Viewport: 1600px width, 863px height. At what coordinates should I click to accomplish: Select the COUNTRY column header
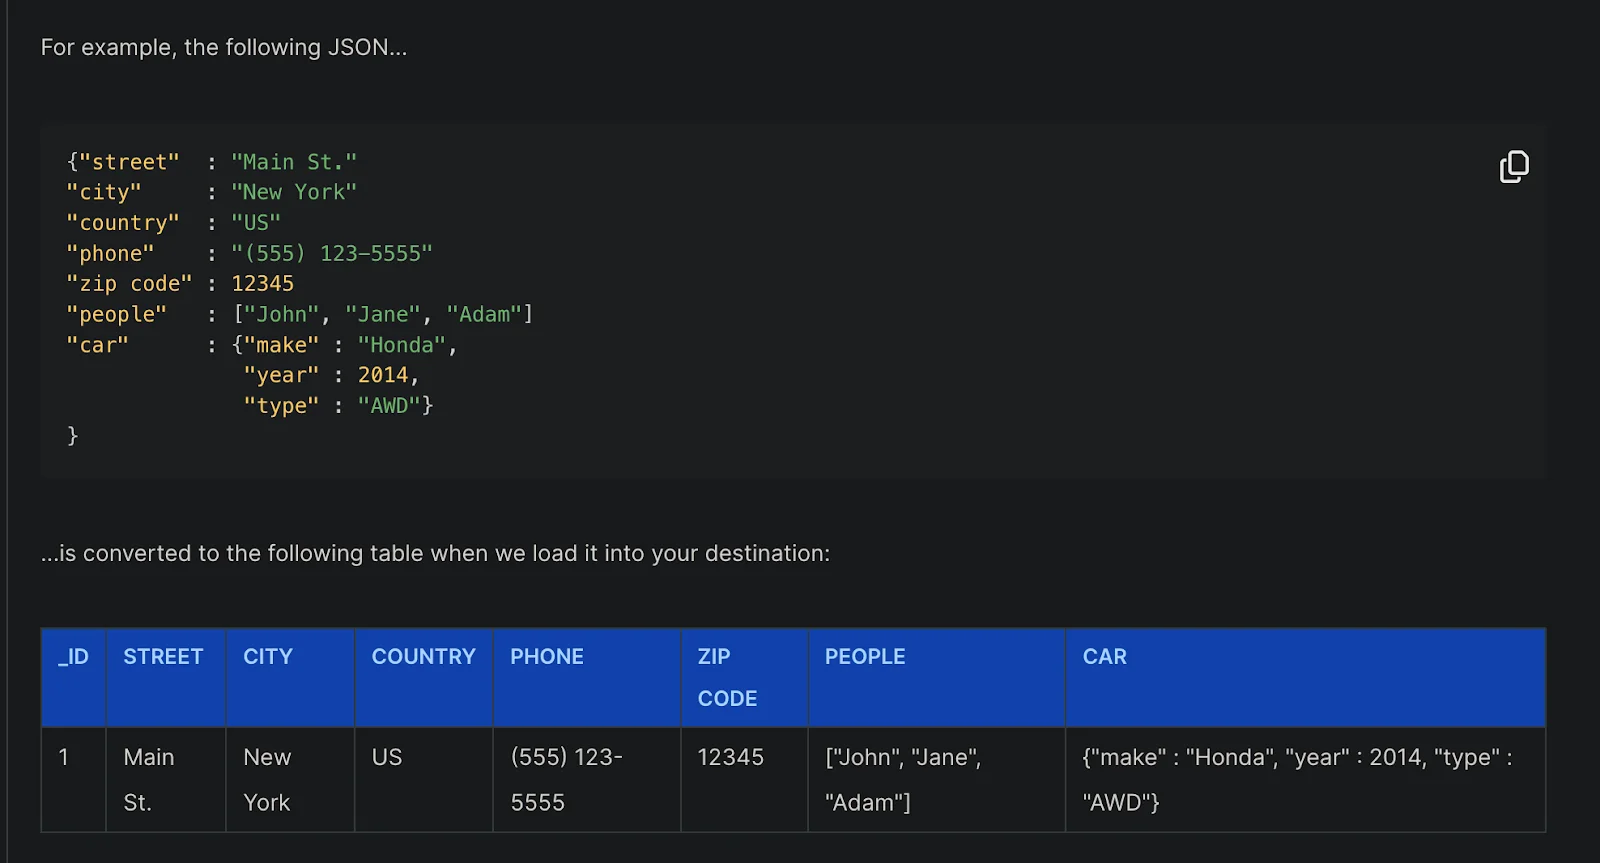click(x=423, y=657)
